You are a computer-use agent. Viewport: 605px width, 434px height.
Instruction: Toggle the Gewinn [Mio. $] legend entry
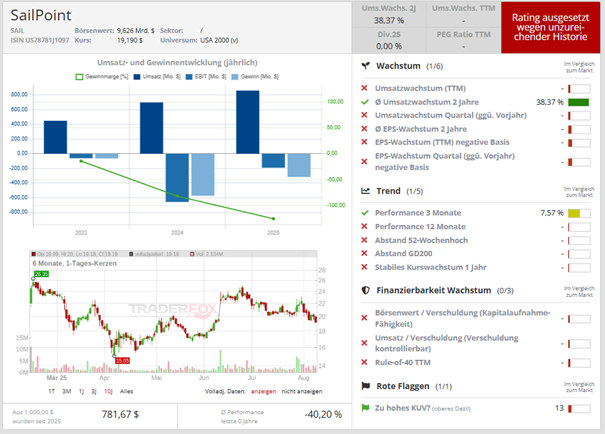pyautogui.click(x=255, y=77)
